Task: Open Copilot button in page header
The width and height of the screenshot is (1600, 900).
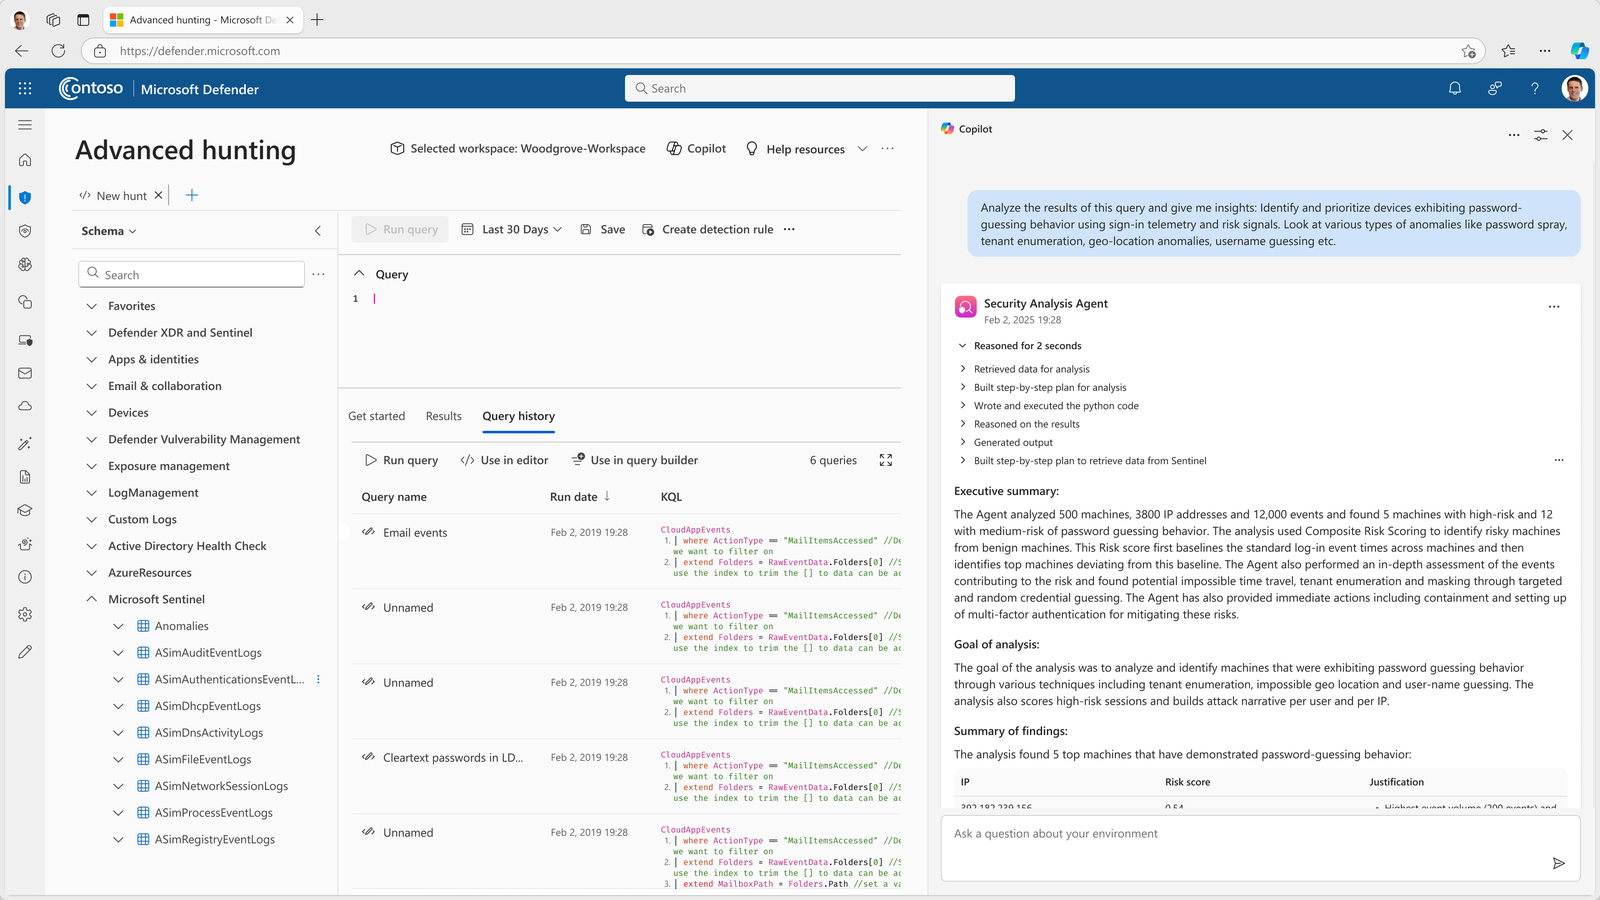Action: click(696, 149)
